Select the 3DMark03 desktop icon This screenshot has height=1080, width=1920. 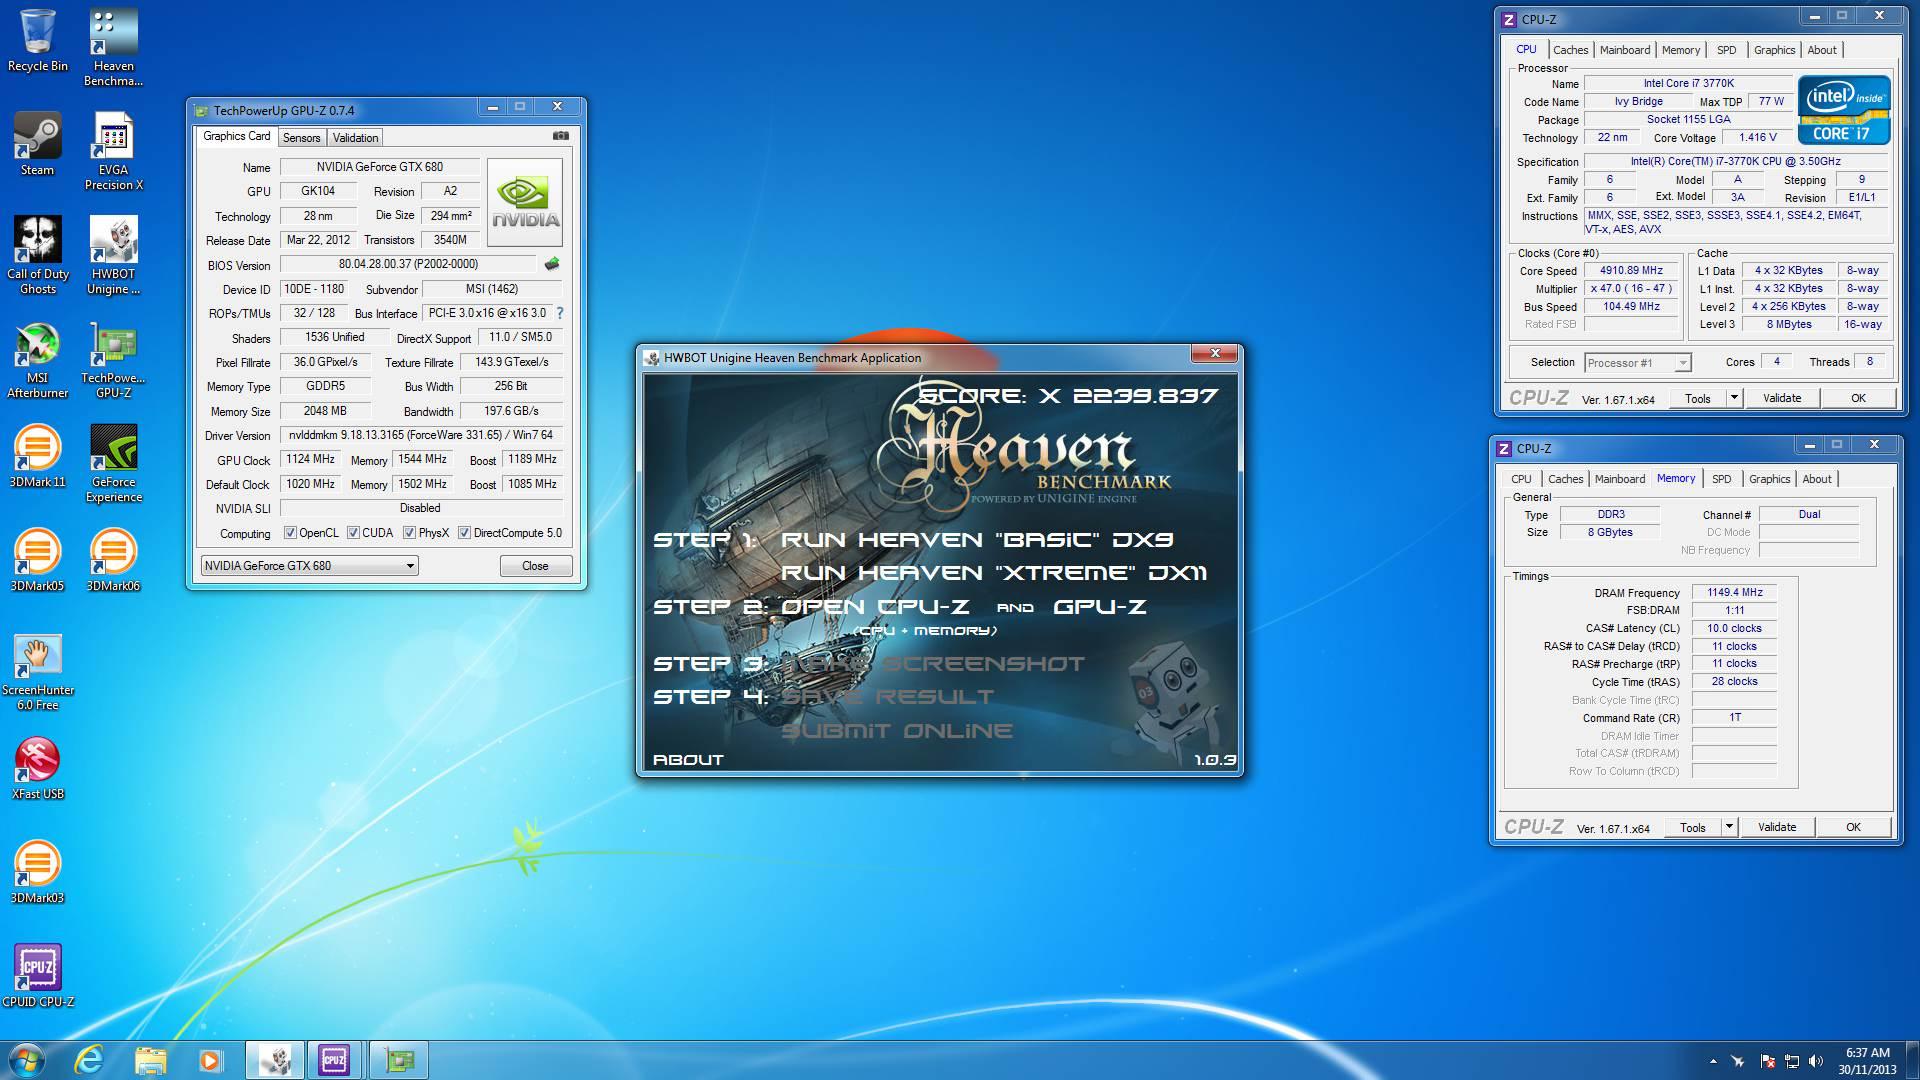[38, 872]
